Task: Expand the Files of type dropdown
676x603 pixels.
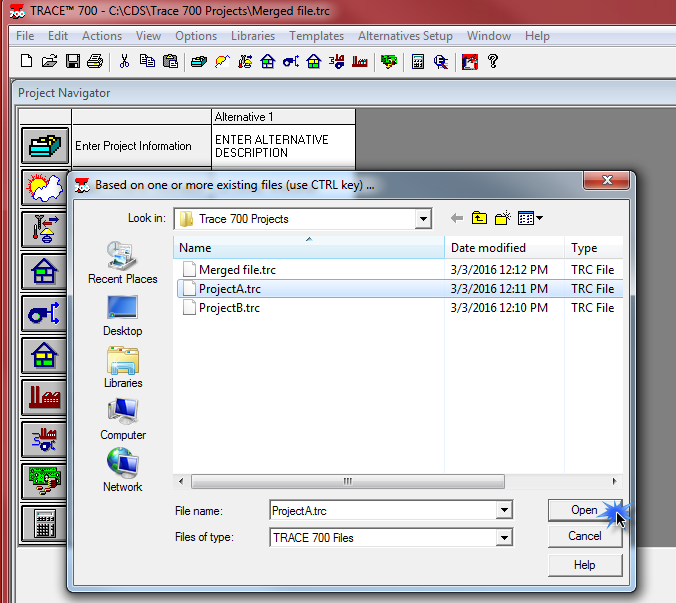Action: (x=504, y=537)
